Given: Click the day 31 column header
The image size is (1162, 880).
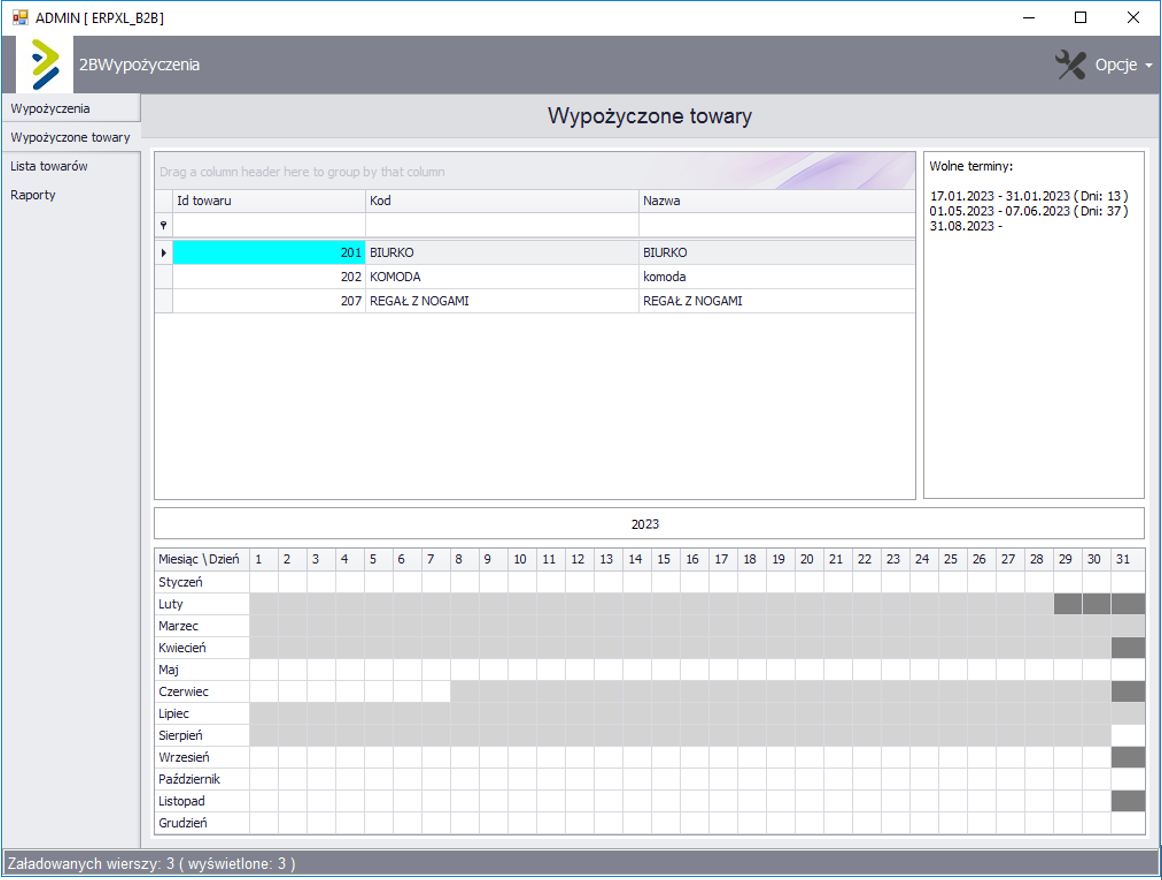Looking at the screenshot, I should [x=1128, y=559].
